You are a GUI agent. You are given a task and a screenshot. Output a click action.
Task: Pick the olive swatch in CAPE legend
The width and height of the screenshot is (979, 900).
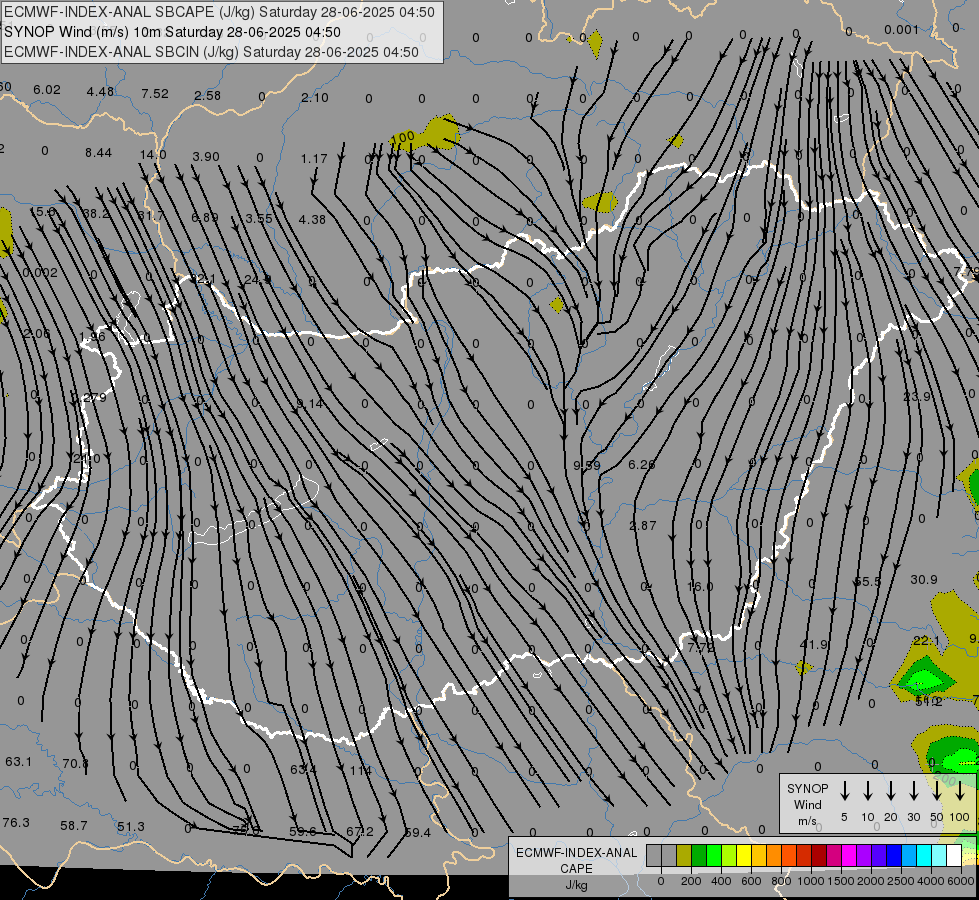pyautogui.click(x=684, y=856)
